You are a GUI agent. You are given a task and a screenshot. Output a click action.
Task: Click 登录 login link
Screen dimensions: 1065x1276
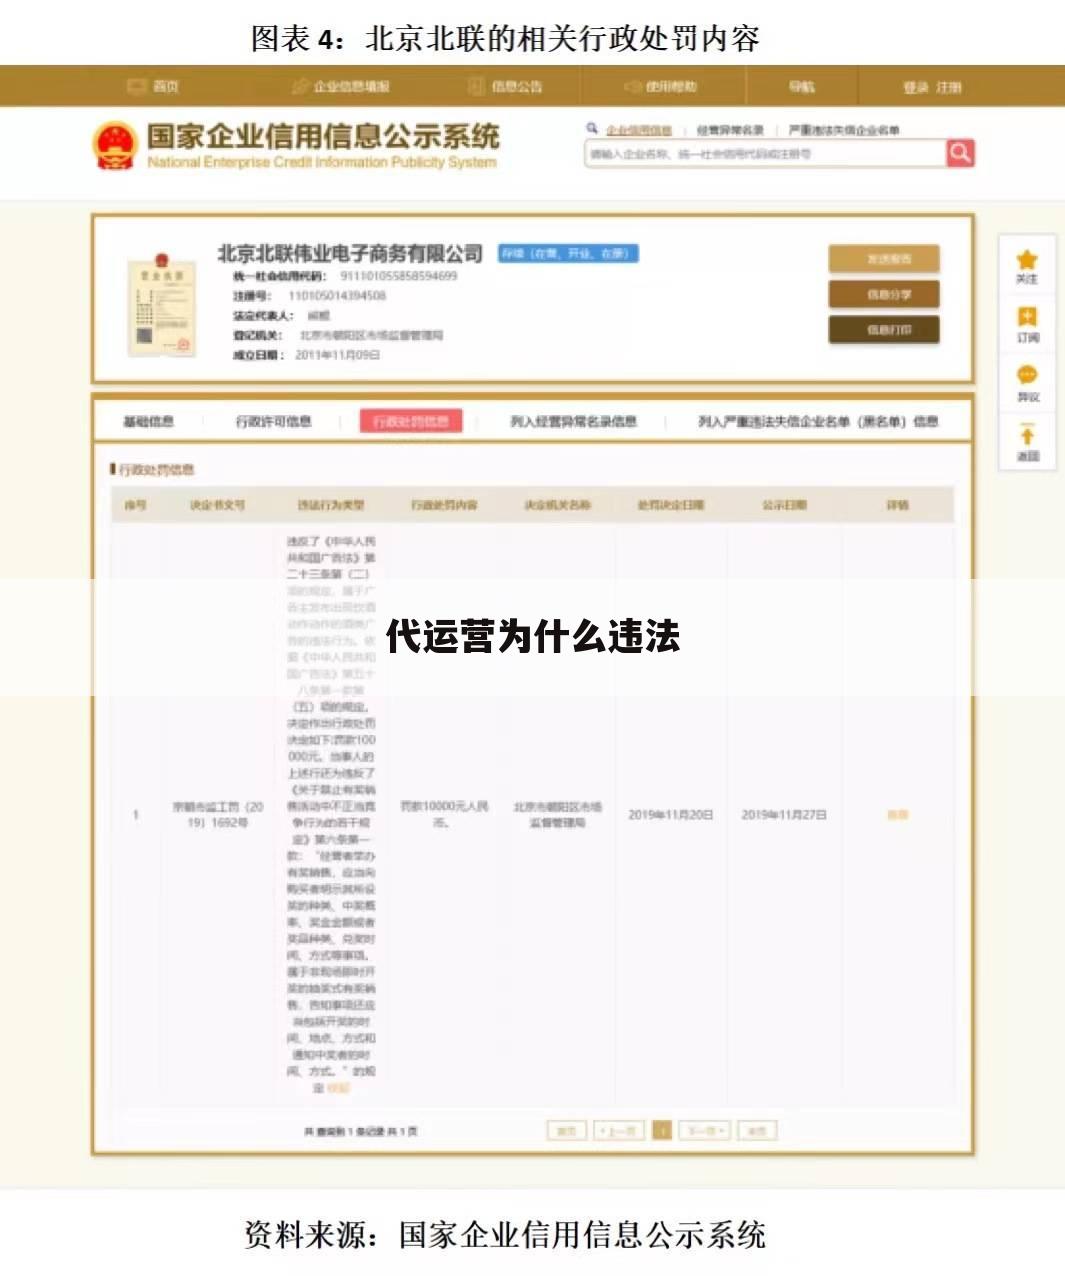click(916, 88)
